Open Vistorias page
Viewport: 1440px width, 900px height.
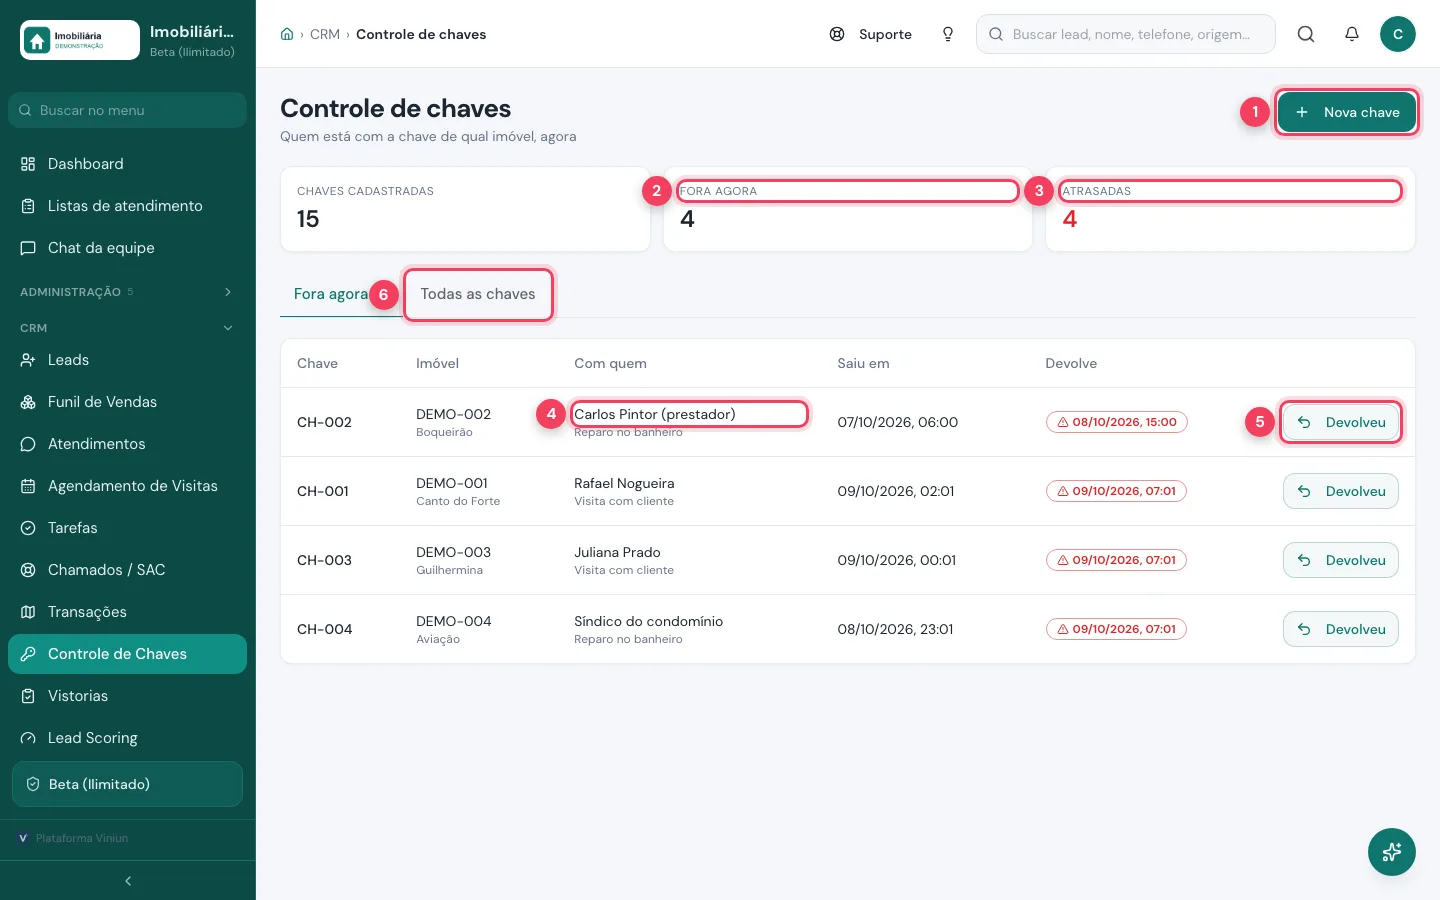[x=127, y=696]
